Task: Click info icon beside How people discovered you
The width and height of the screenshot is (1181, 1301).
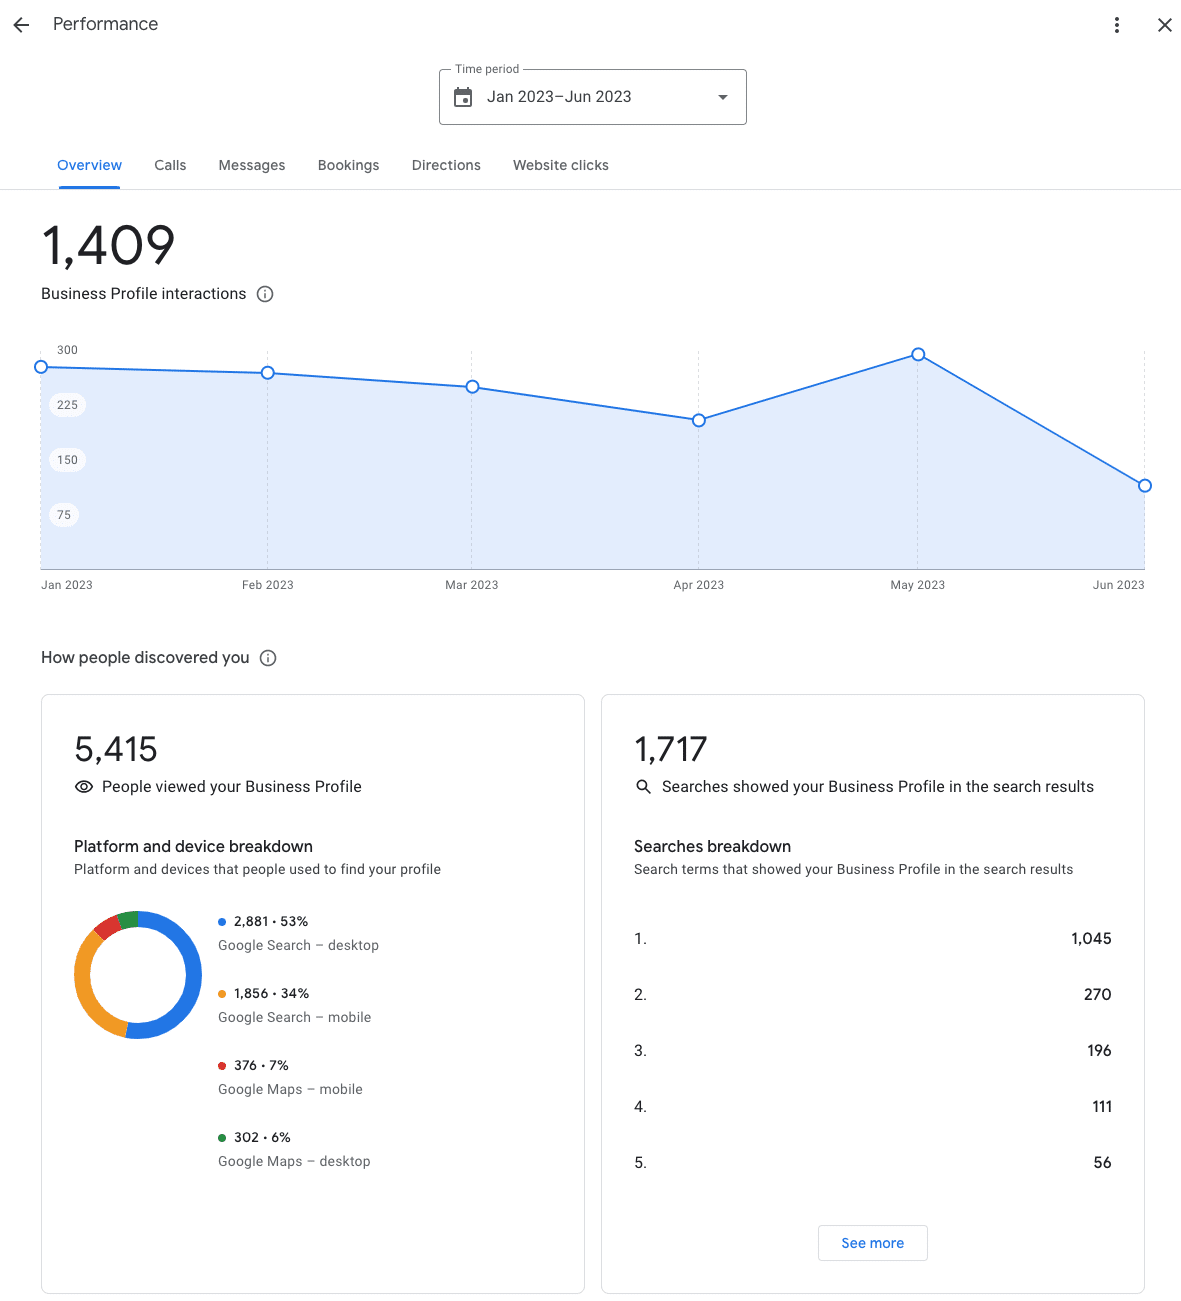Action: click(x=268, y=658)
